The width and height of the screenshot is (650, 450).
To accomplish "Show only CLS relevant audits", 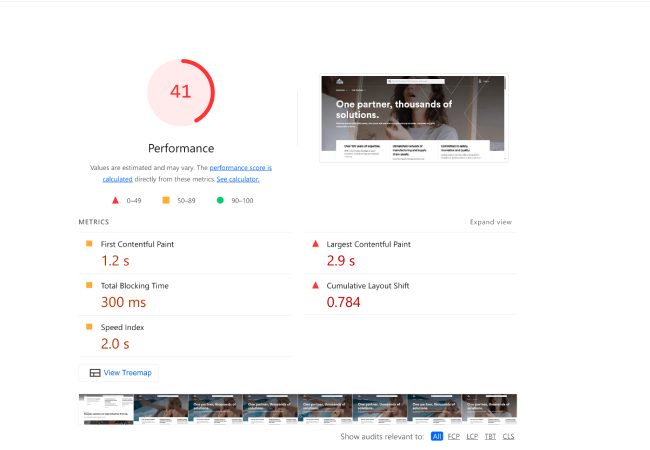I will [x=508, y=437].
